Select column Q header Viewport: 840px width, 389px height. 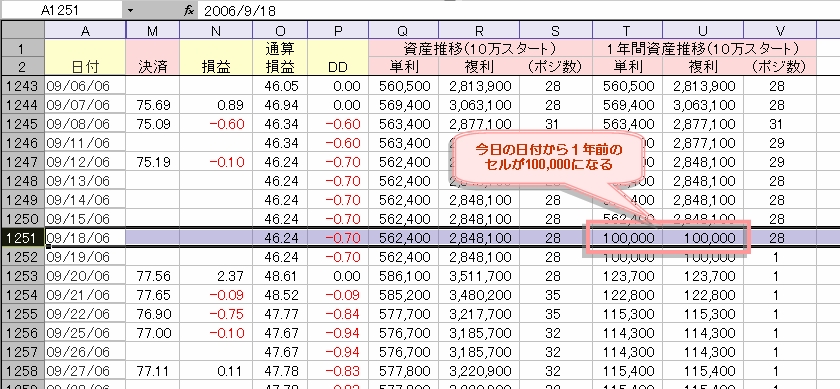click(x=403, y=31)
